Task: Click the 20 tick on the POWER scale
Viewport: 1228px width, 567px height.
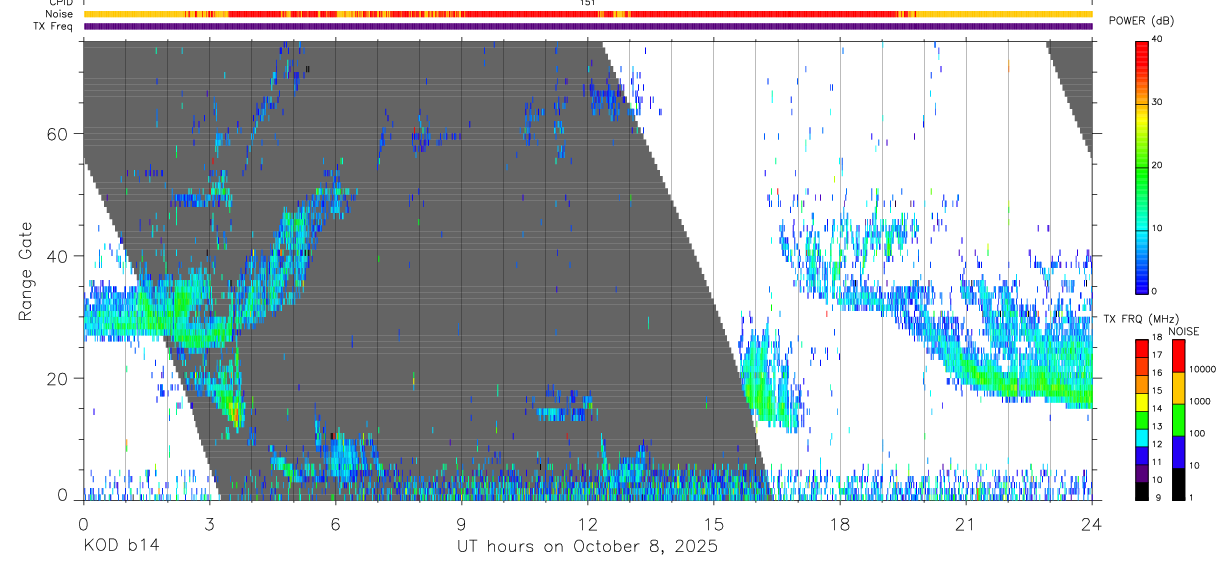Action: click(x=1157, y=165)
